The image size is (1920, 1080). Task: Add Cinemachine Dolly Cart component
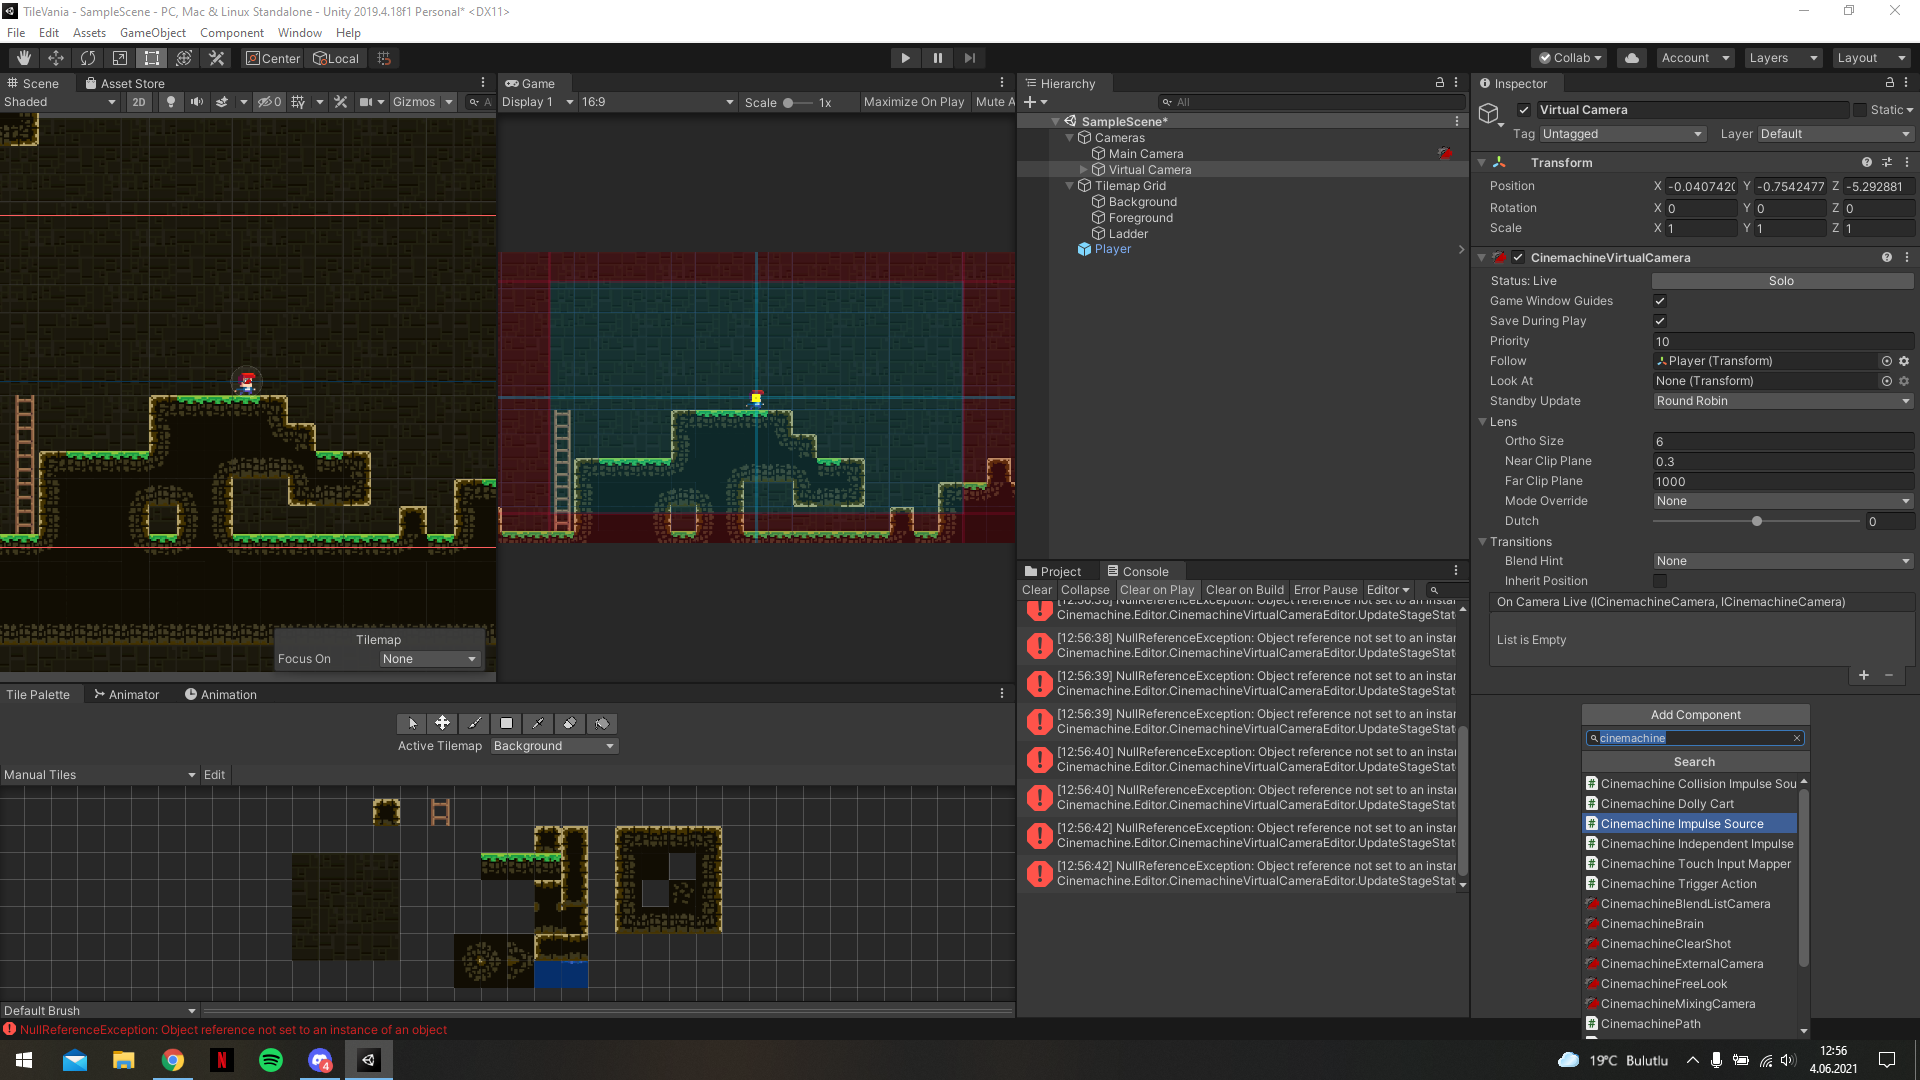(x=1667, y=804)
